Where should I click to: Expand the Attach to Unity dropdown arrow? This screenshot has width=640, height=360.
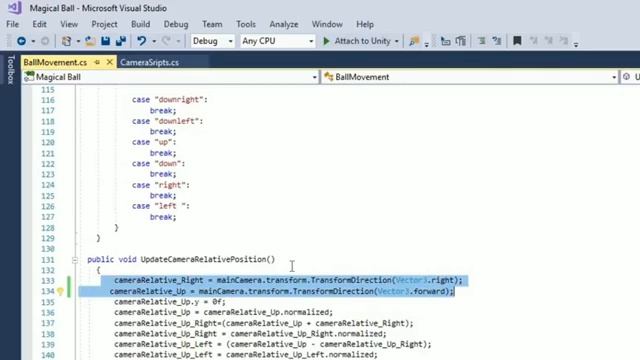[397, 41]
